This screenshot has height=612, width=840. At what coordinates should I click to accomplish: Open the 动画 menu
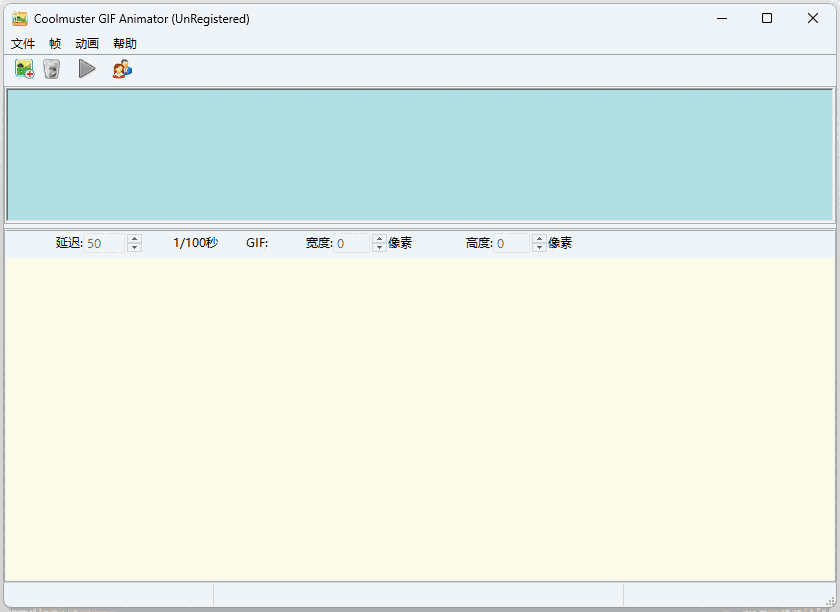tap(87, 43)
